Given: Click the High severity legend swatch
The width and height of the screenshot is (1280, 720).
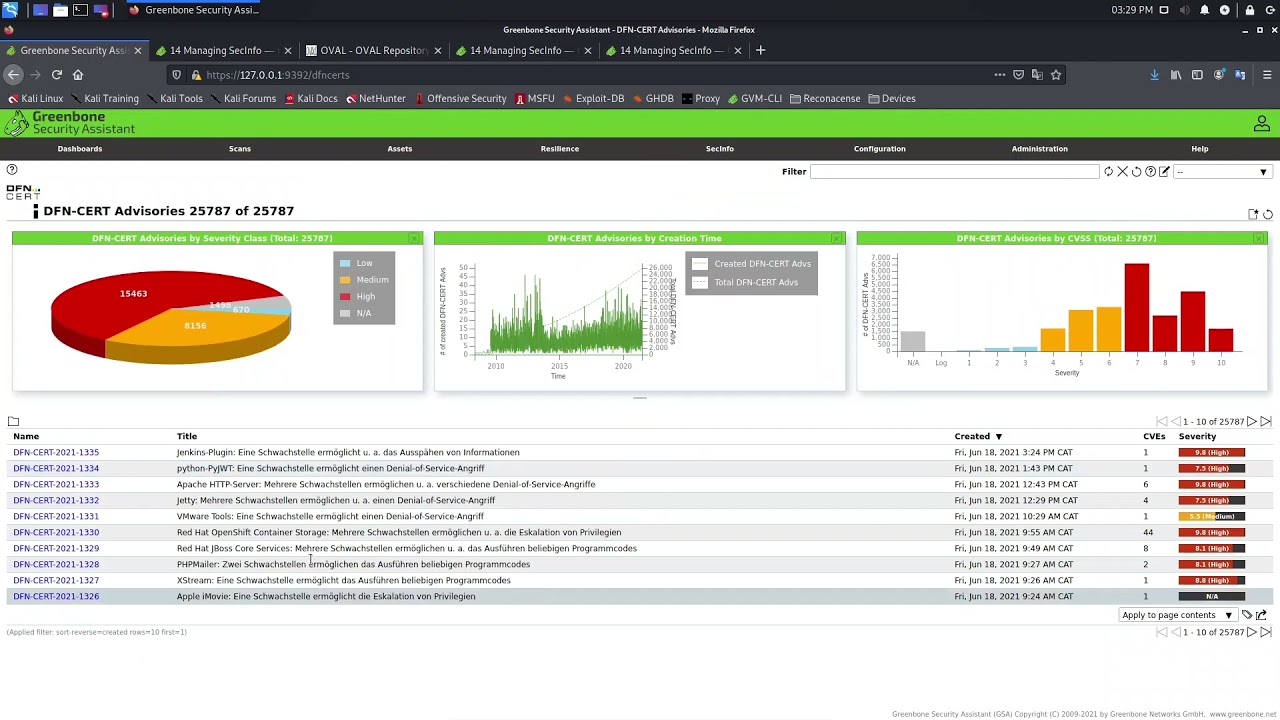Looking at the screenshot, I should point(345,297).
